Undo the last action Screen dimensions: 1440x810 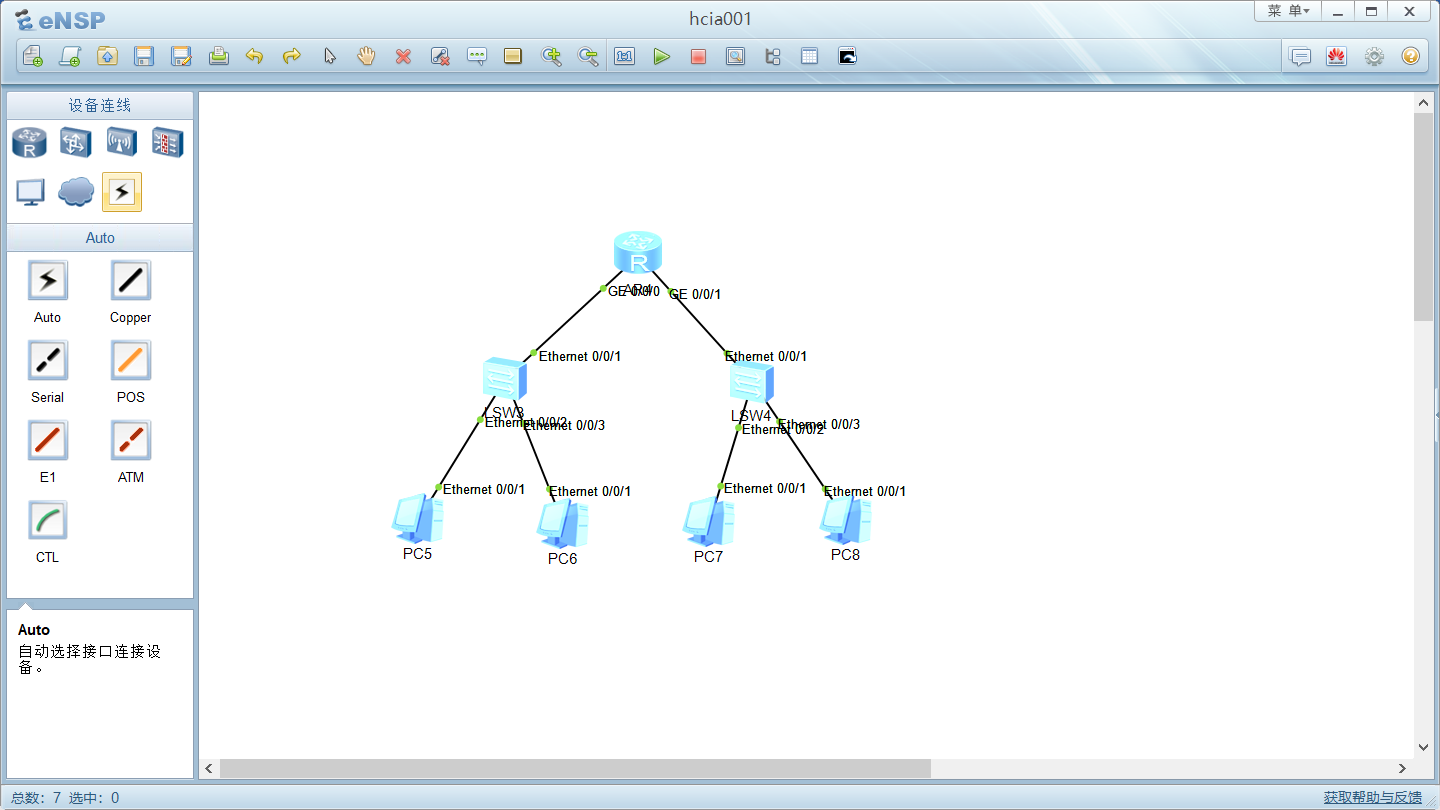255,57
